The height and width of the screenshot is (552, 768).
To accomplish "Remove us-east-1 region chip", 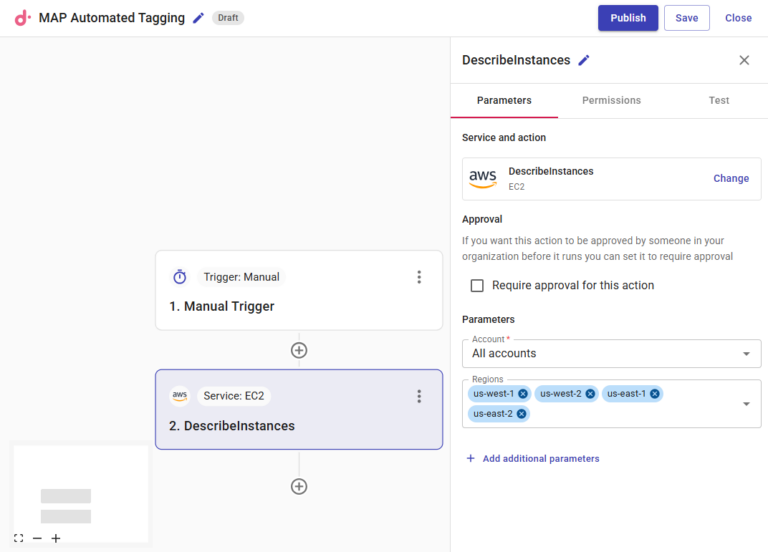I will click(655, 394).
